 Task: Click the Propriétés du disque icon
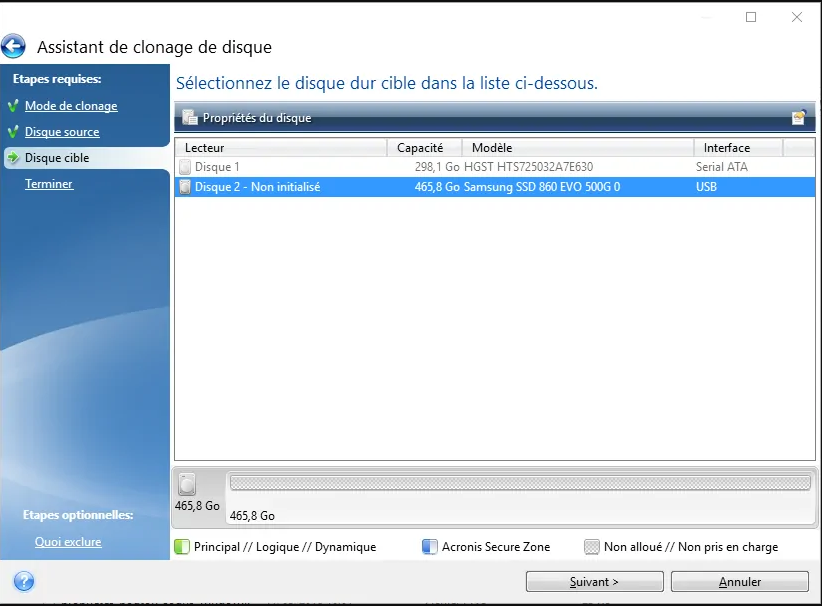189,118
